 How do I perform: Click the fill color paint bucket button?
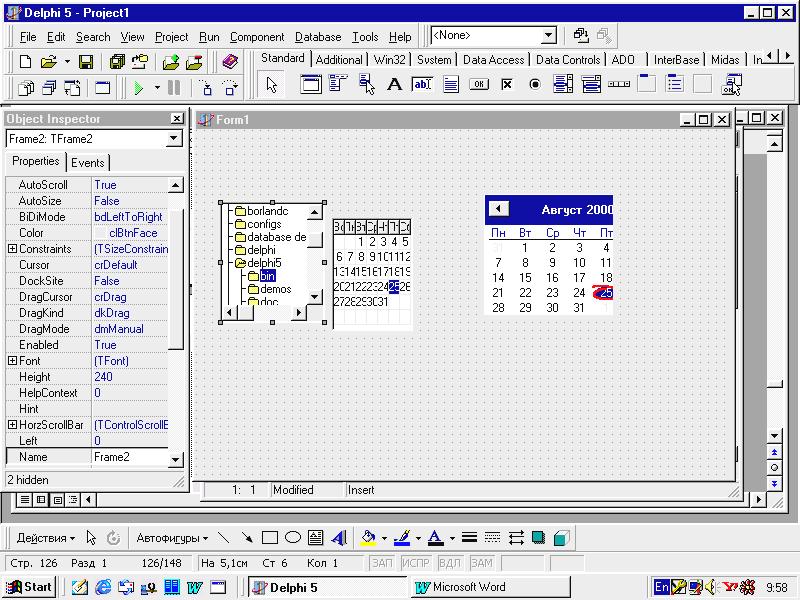click(x=368, y=538)
